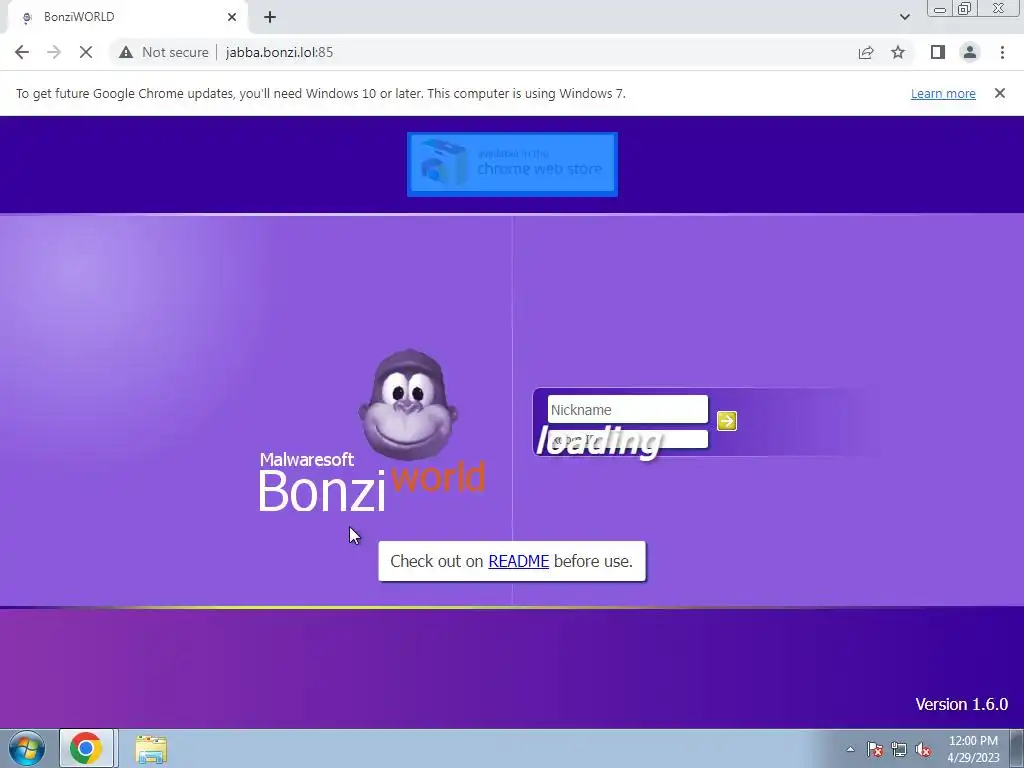Open Learn more link
This screenshot has height=768, width=1024.
943,93
